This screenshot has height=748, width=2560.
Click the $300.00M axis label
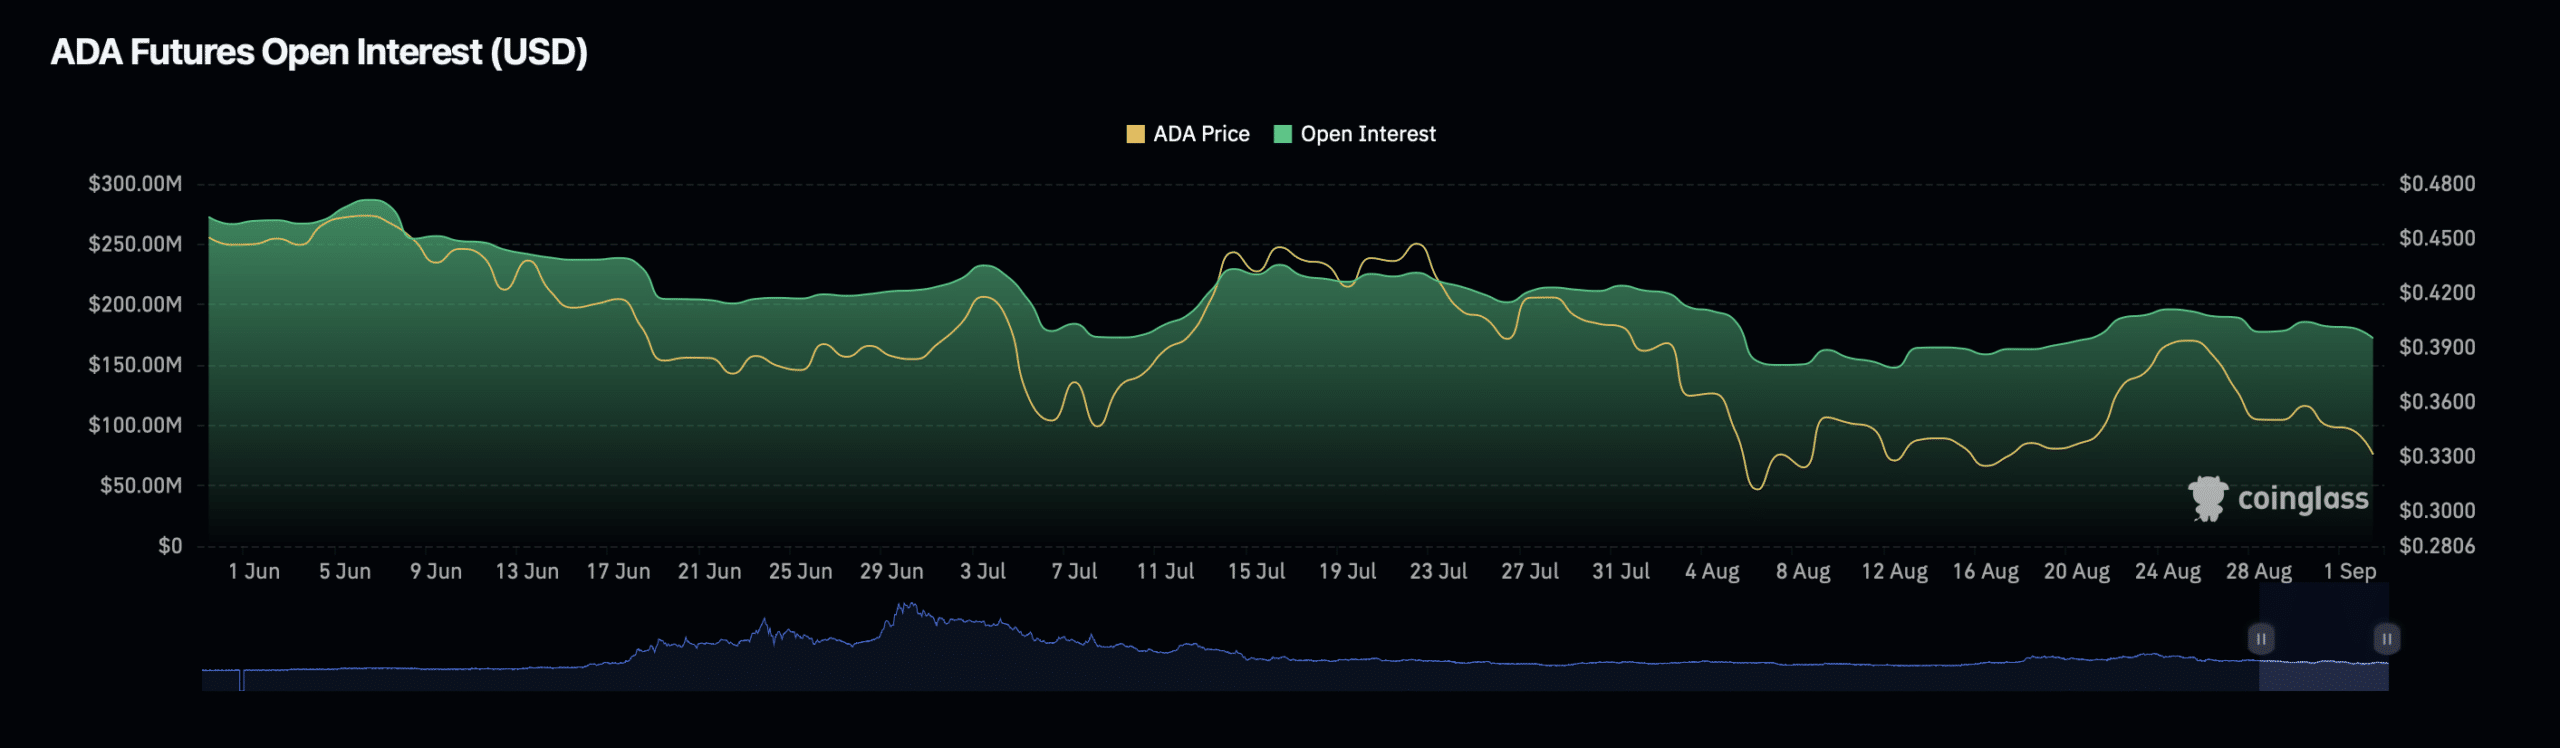[135, 184]
